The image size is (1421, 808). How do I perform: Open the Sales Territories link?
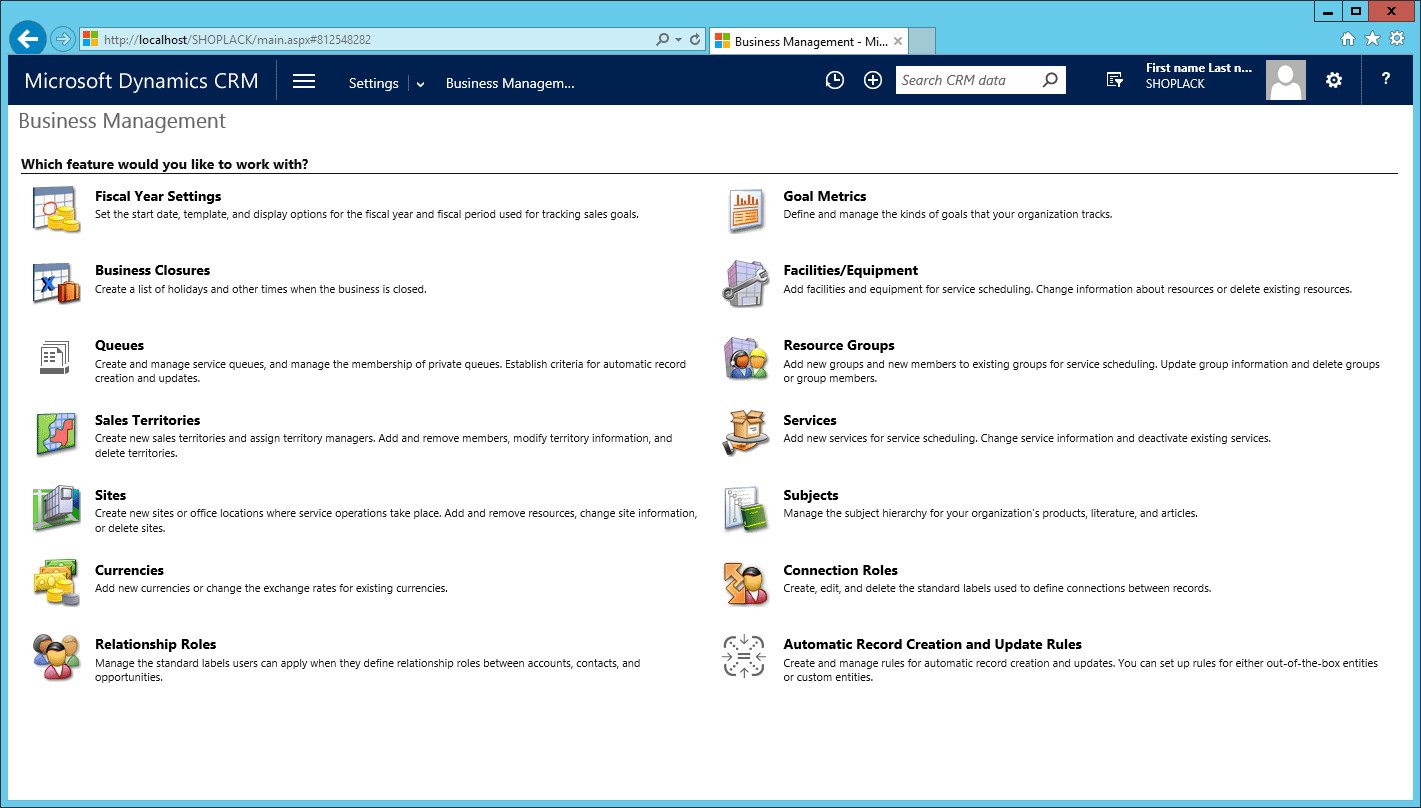(x=147, y=420)
